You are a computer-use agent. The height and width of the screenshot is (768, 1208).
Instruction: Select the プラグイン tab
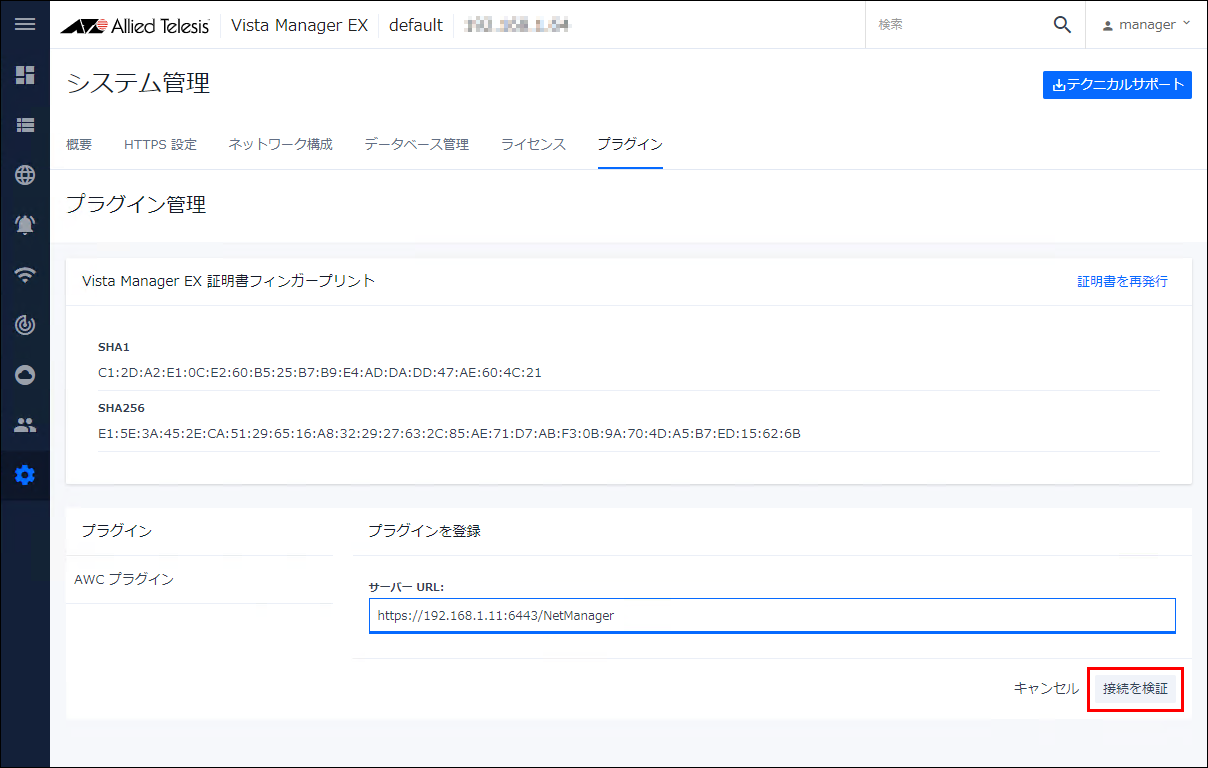click(630, 144)
